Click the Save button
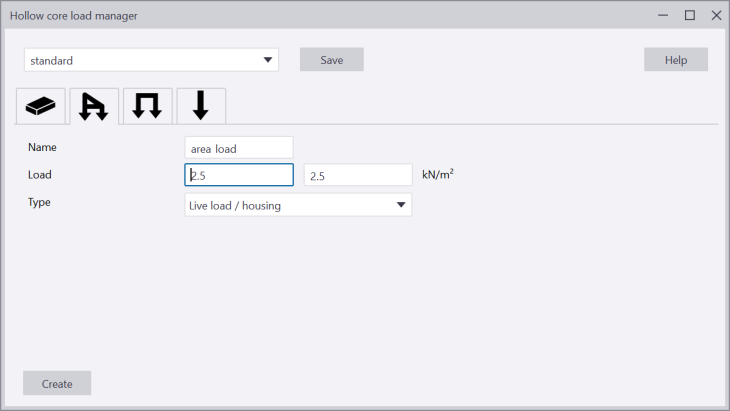The height and width of the screenshot is (411, 730). click(331, 60)
